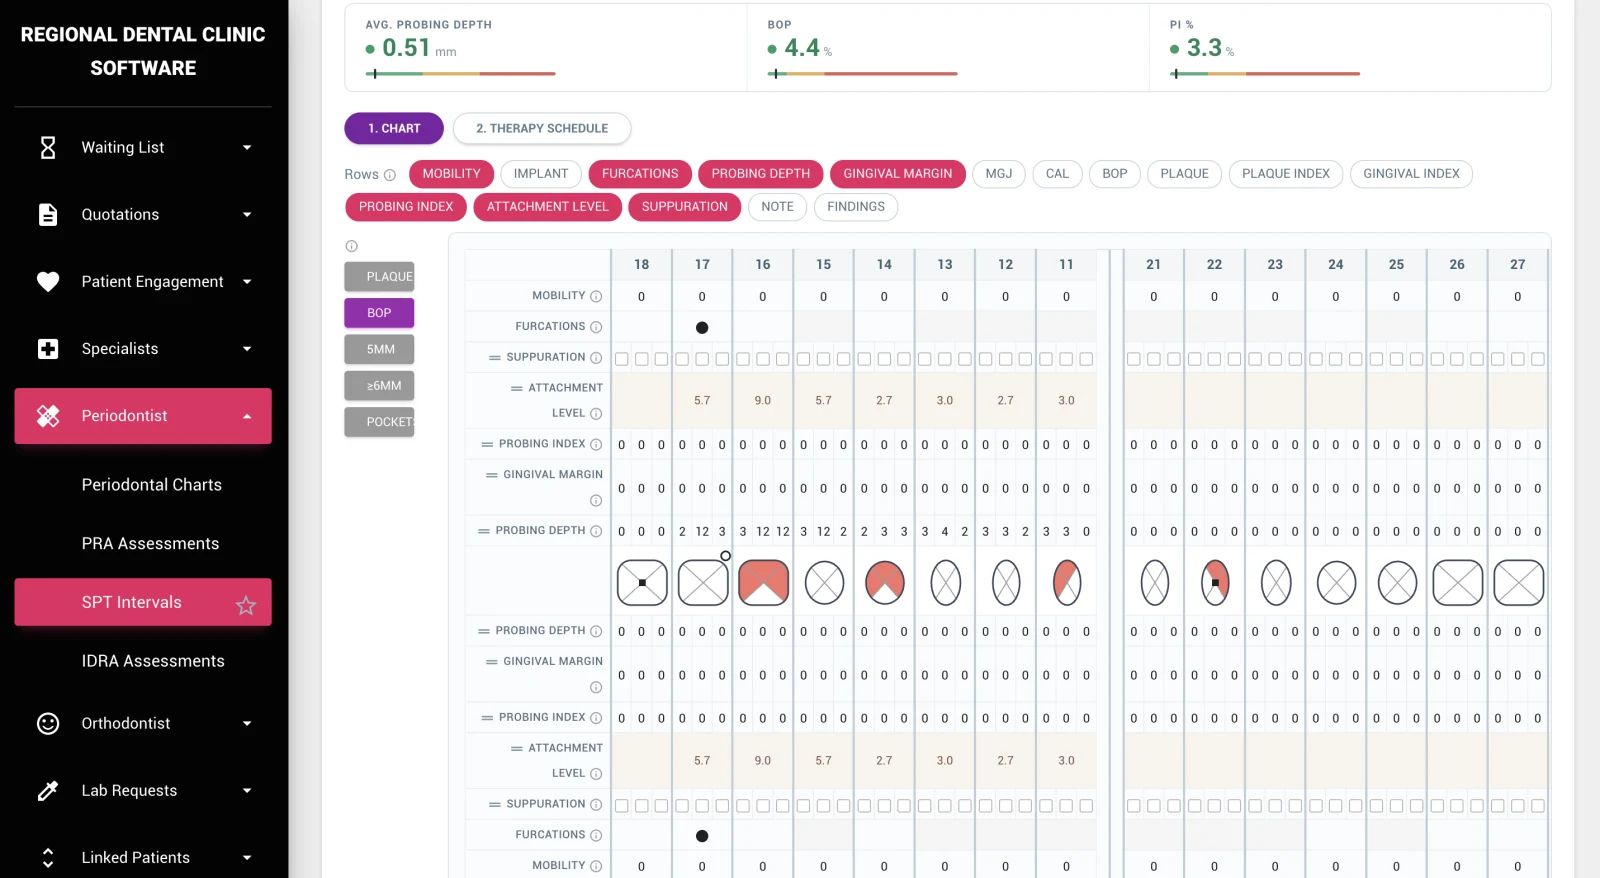Click the Avg. Probing Depth gauge bar
Image resolution: width=1600 pixels, height=878 pixels.
click(x=461, y=74)
